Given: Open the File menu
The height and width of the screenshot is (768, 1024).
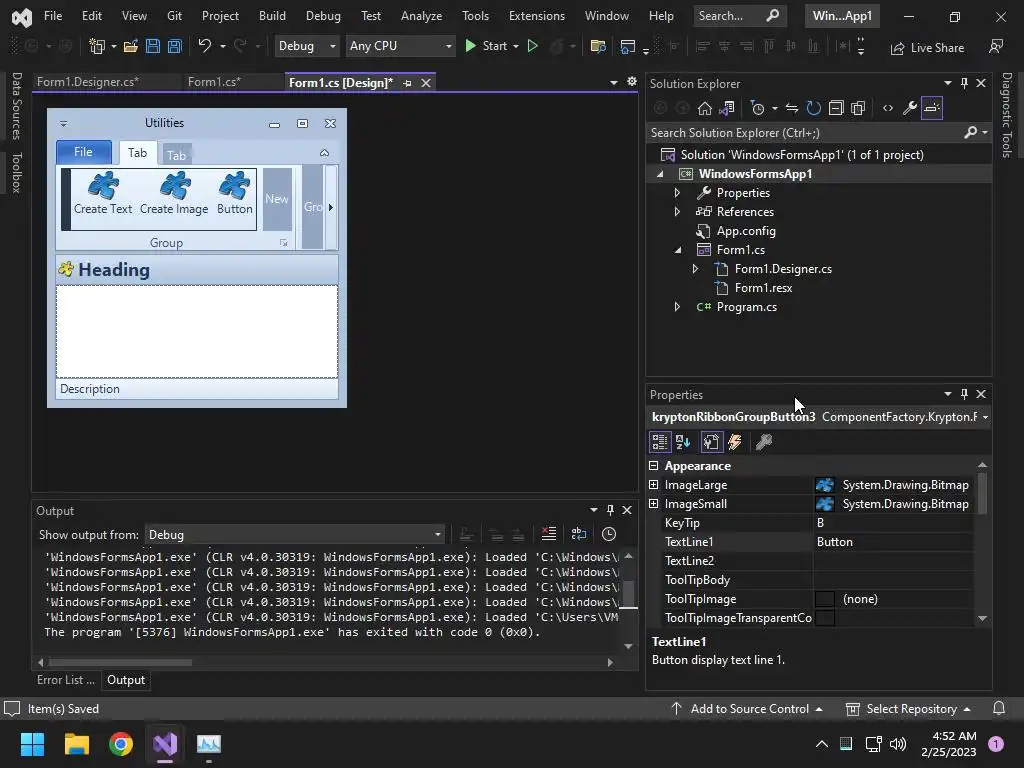Looking at the screenshot, I should coord(53,16).
